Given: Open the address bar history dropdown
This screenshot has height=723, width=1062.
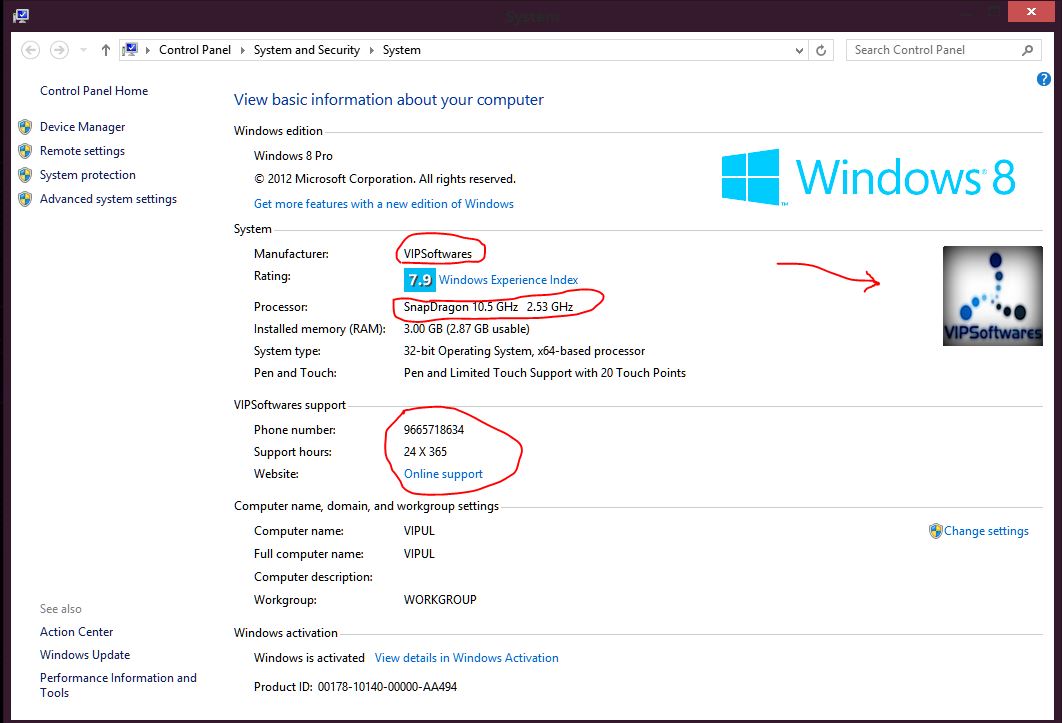Looking at the screenshot, I should click(x=798, y=49).
